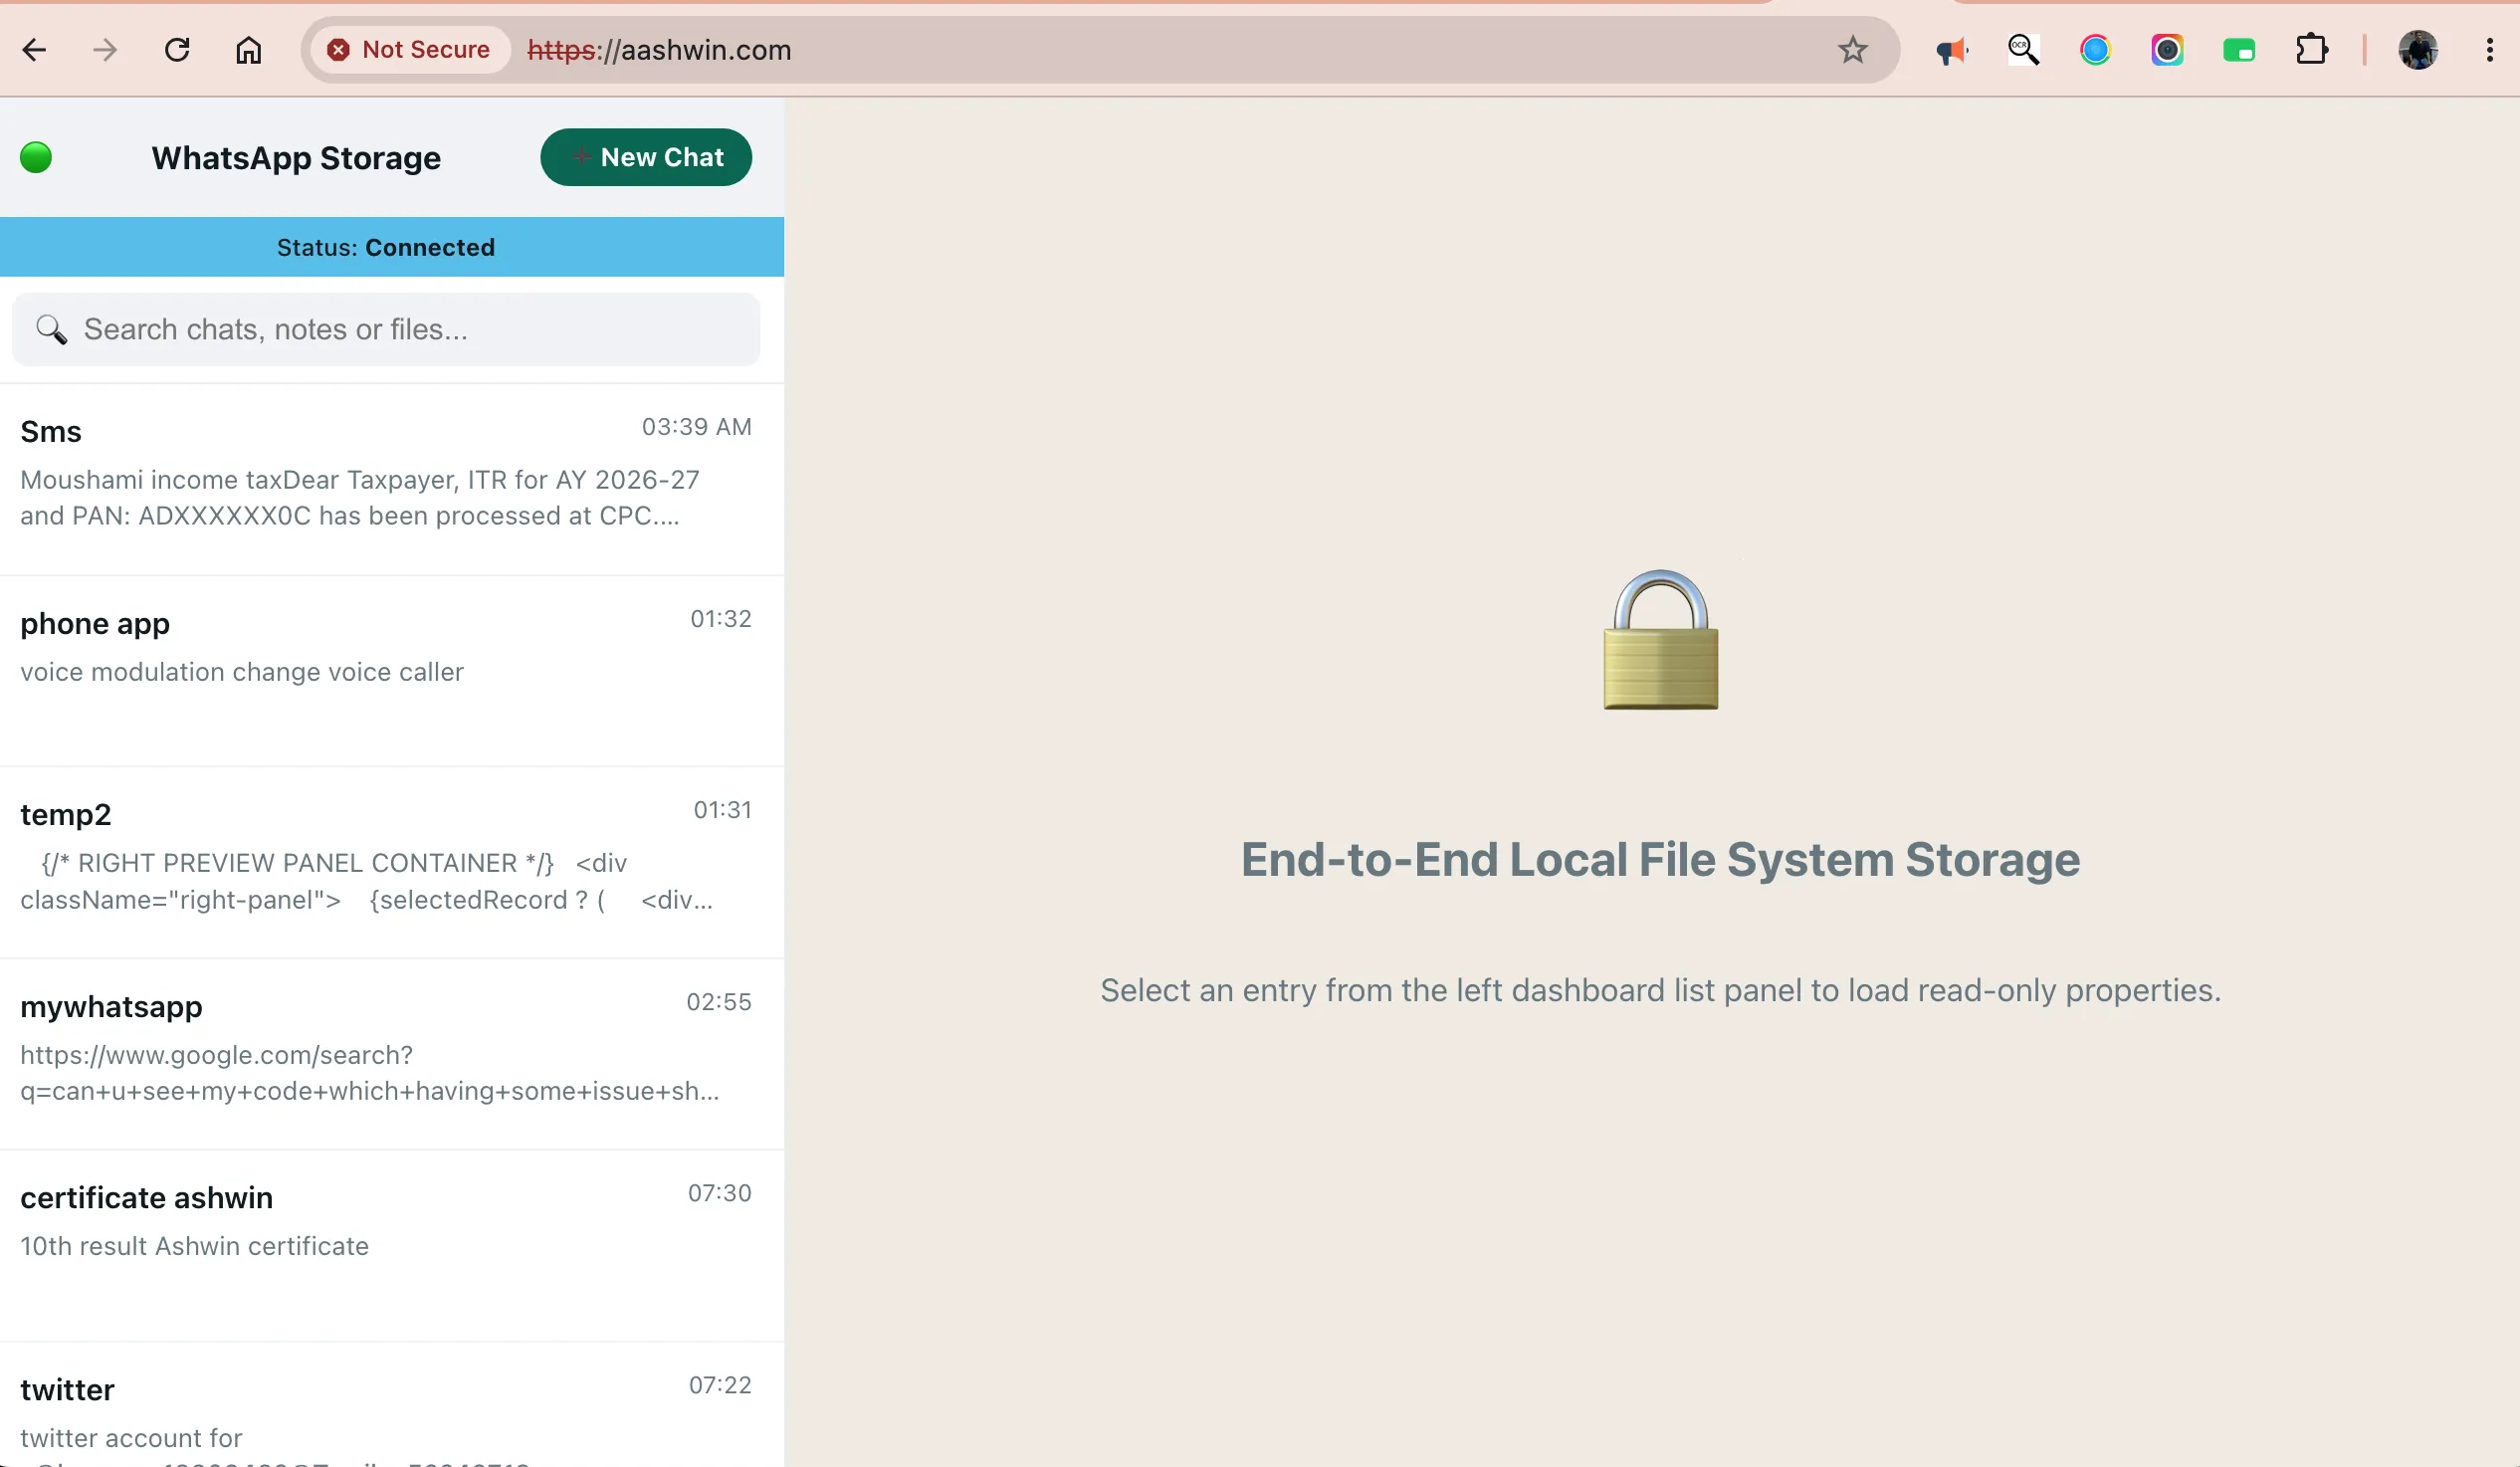Click the Moushami income tax preview text
2520x1467 pixels.
click(x=360, y=498)
